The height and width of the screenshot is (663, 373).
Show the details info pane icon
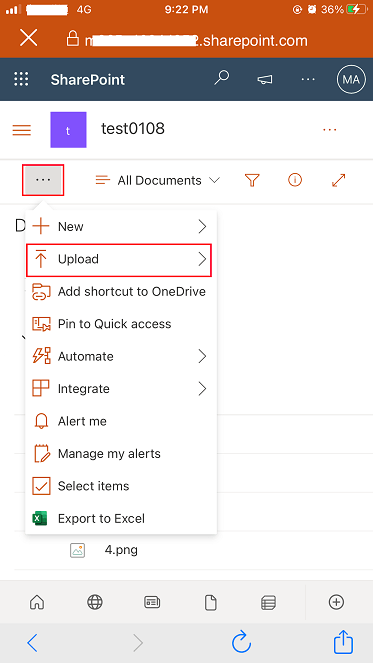click(x=295, y=180)
